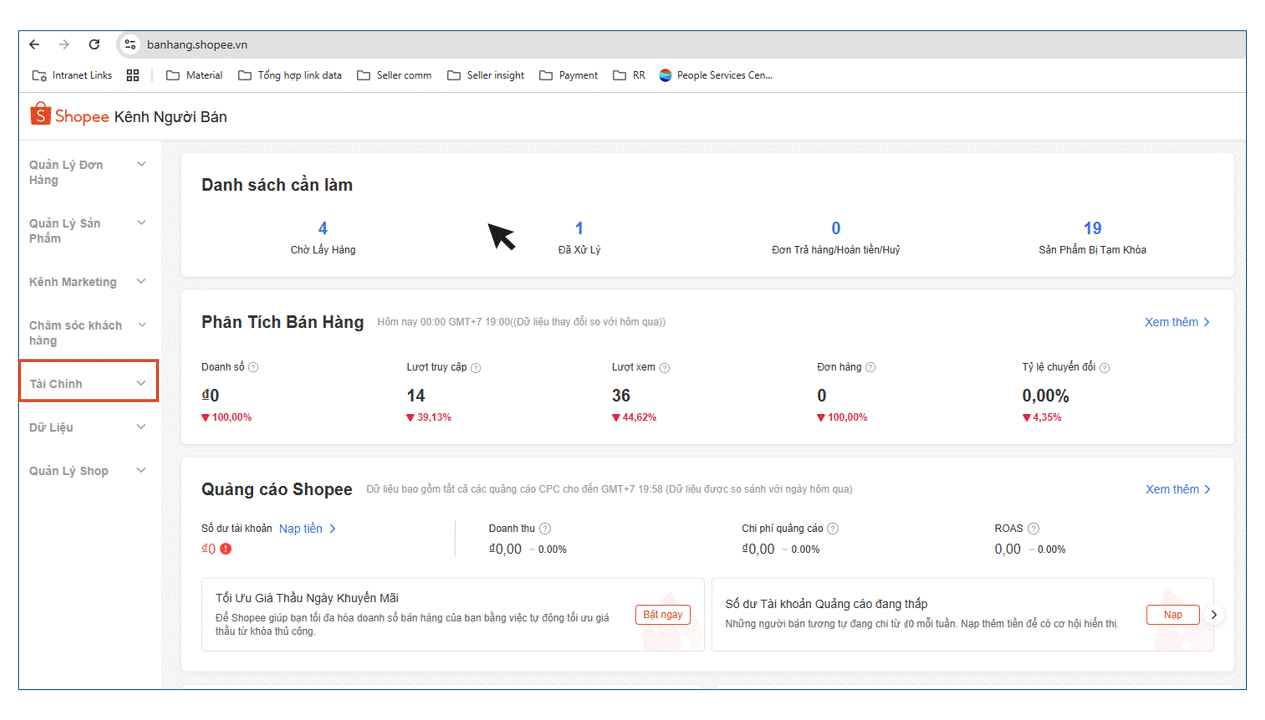Expand the Dữ Liệu sidebar menu
Viewport: 1265px width, 720px height.
coord(88,428)
